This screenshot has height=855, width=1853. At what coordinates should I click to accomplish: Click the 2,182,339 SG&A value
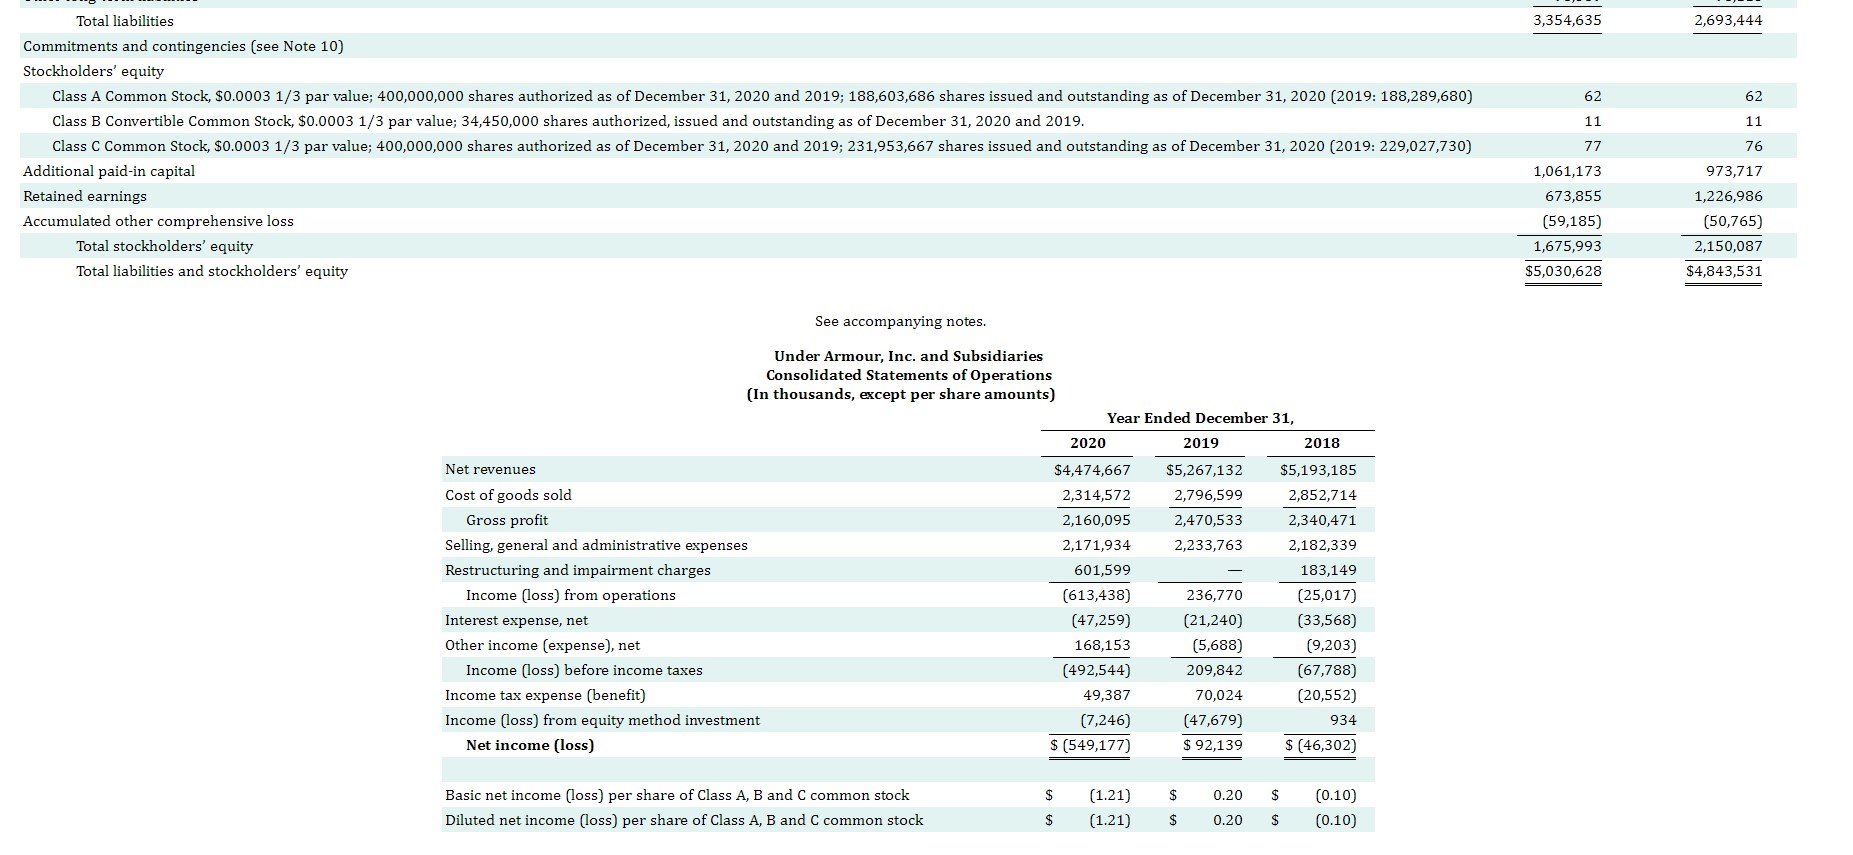pos(1322,545)
